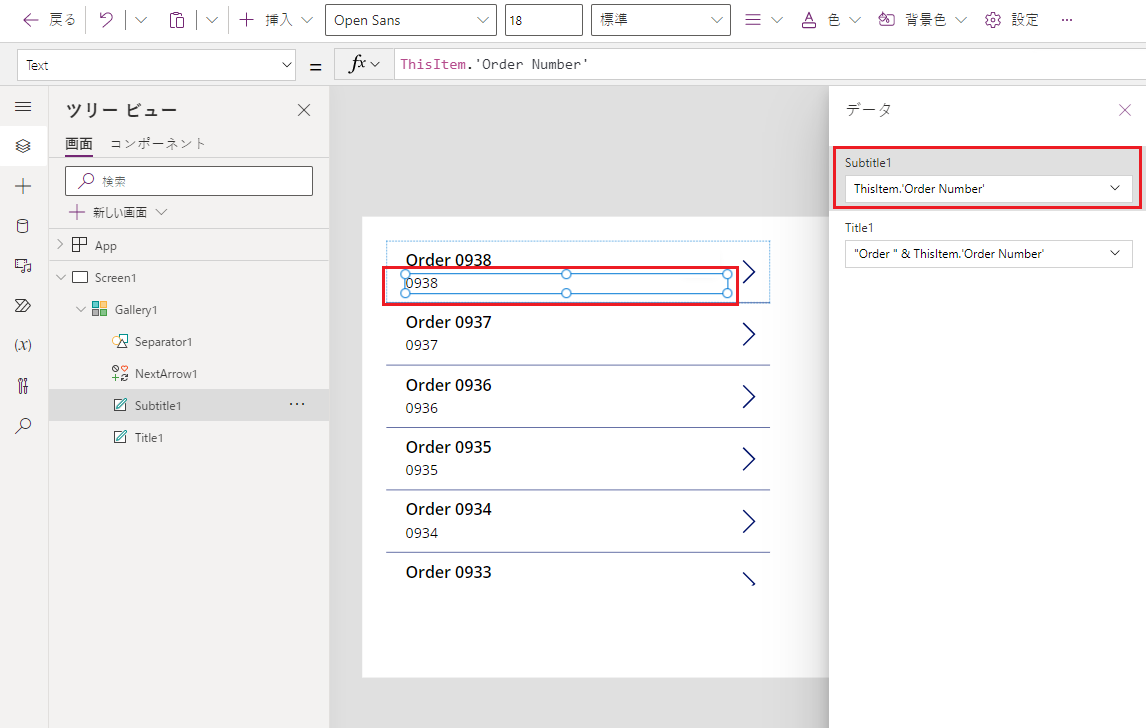Click the paste clipboard icon
The height and width of the screenshot is (728, 1146).
tap(177, 20)
